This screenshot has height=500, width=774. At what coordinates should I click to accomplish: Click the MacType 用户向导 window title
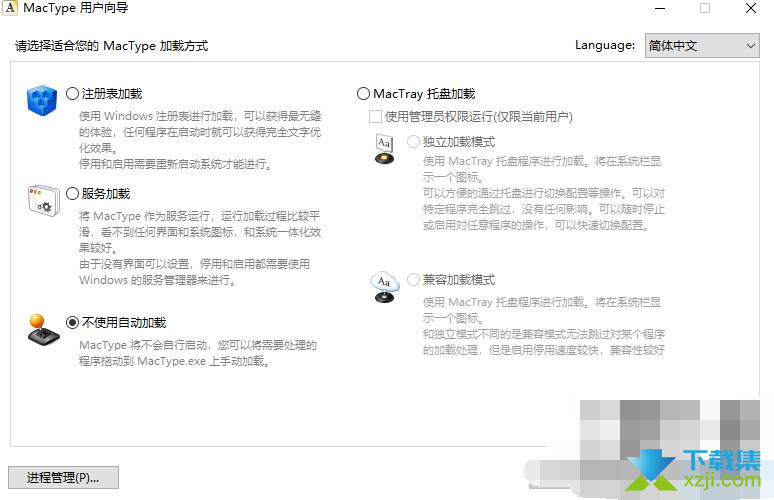76,8
